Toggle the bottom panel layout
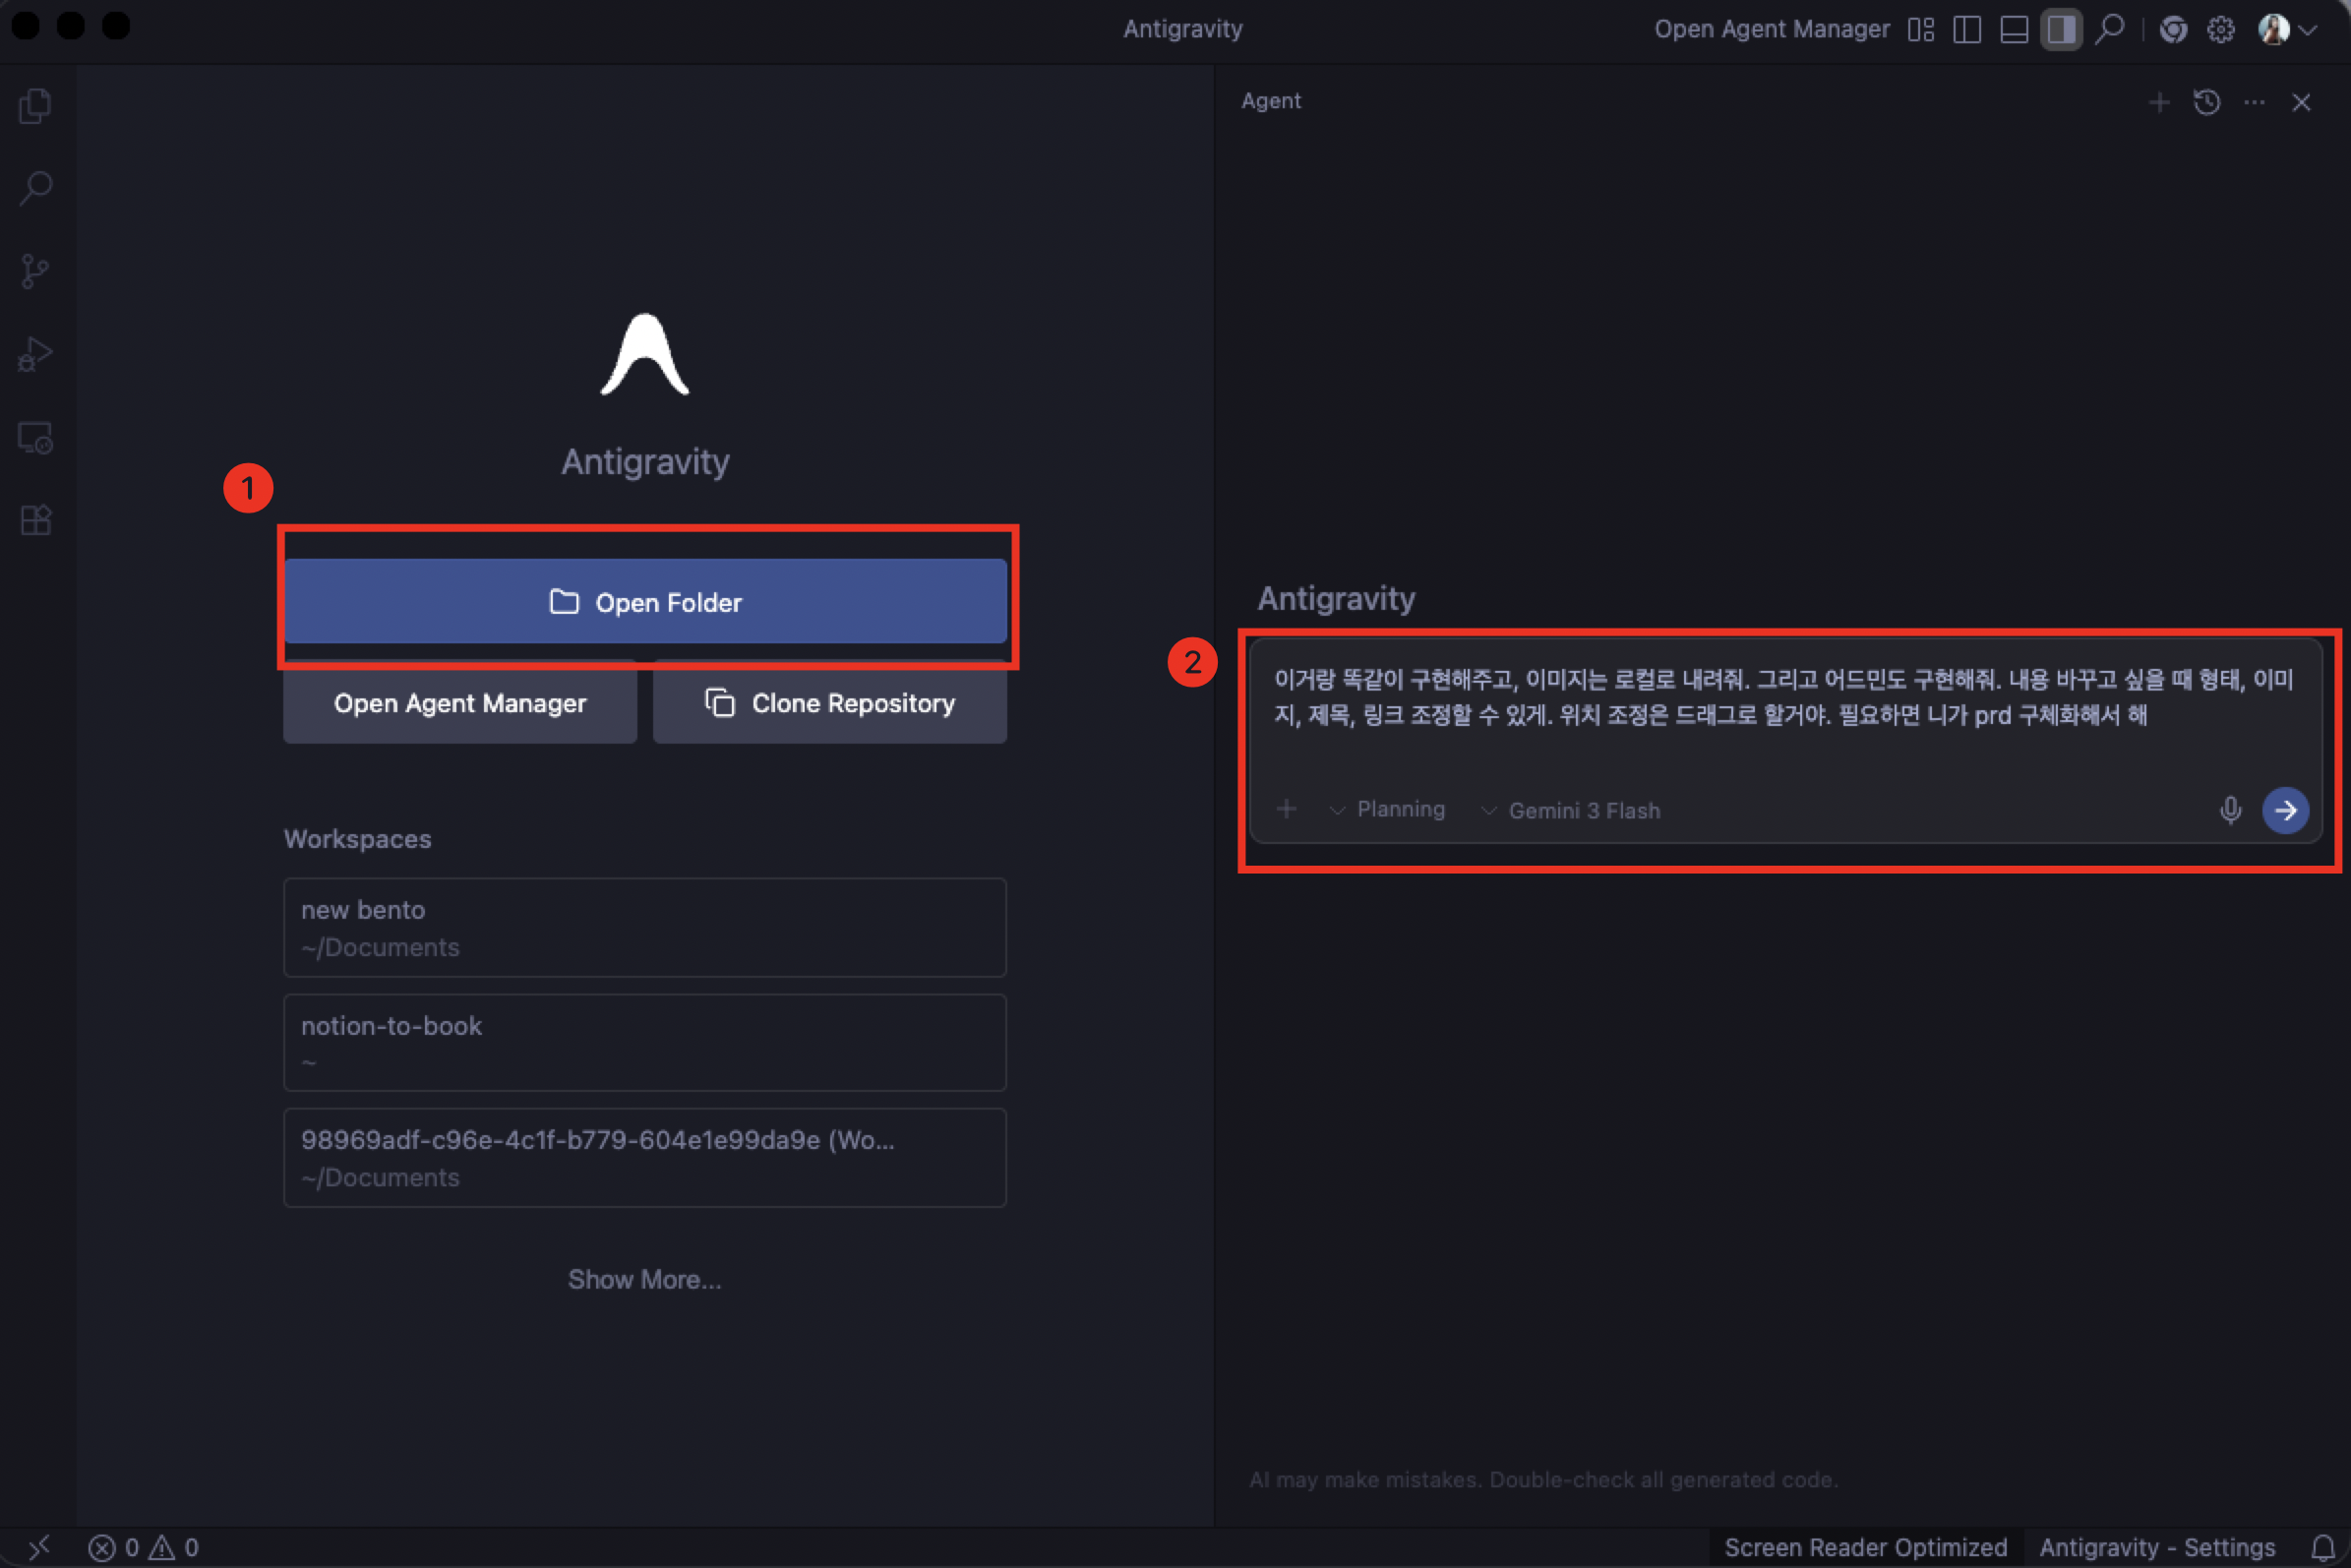The width and height of the screenshot is (2351, 1568). [2013, 30]
